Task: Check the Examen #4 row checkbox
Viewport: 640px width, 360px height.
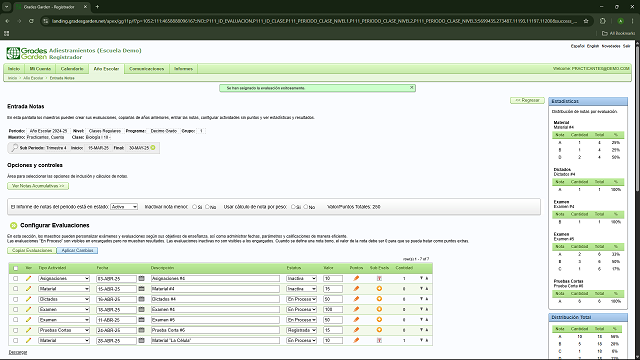Action: [16, 309]
